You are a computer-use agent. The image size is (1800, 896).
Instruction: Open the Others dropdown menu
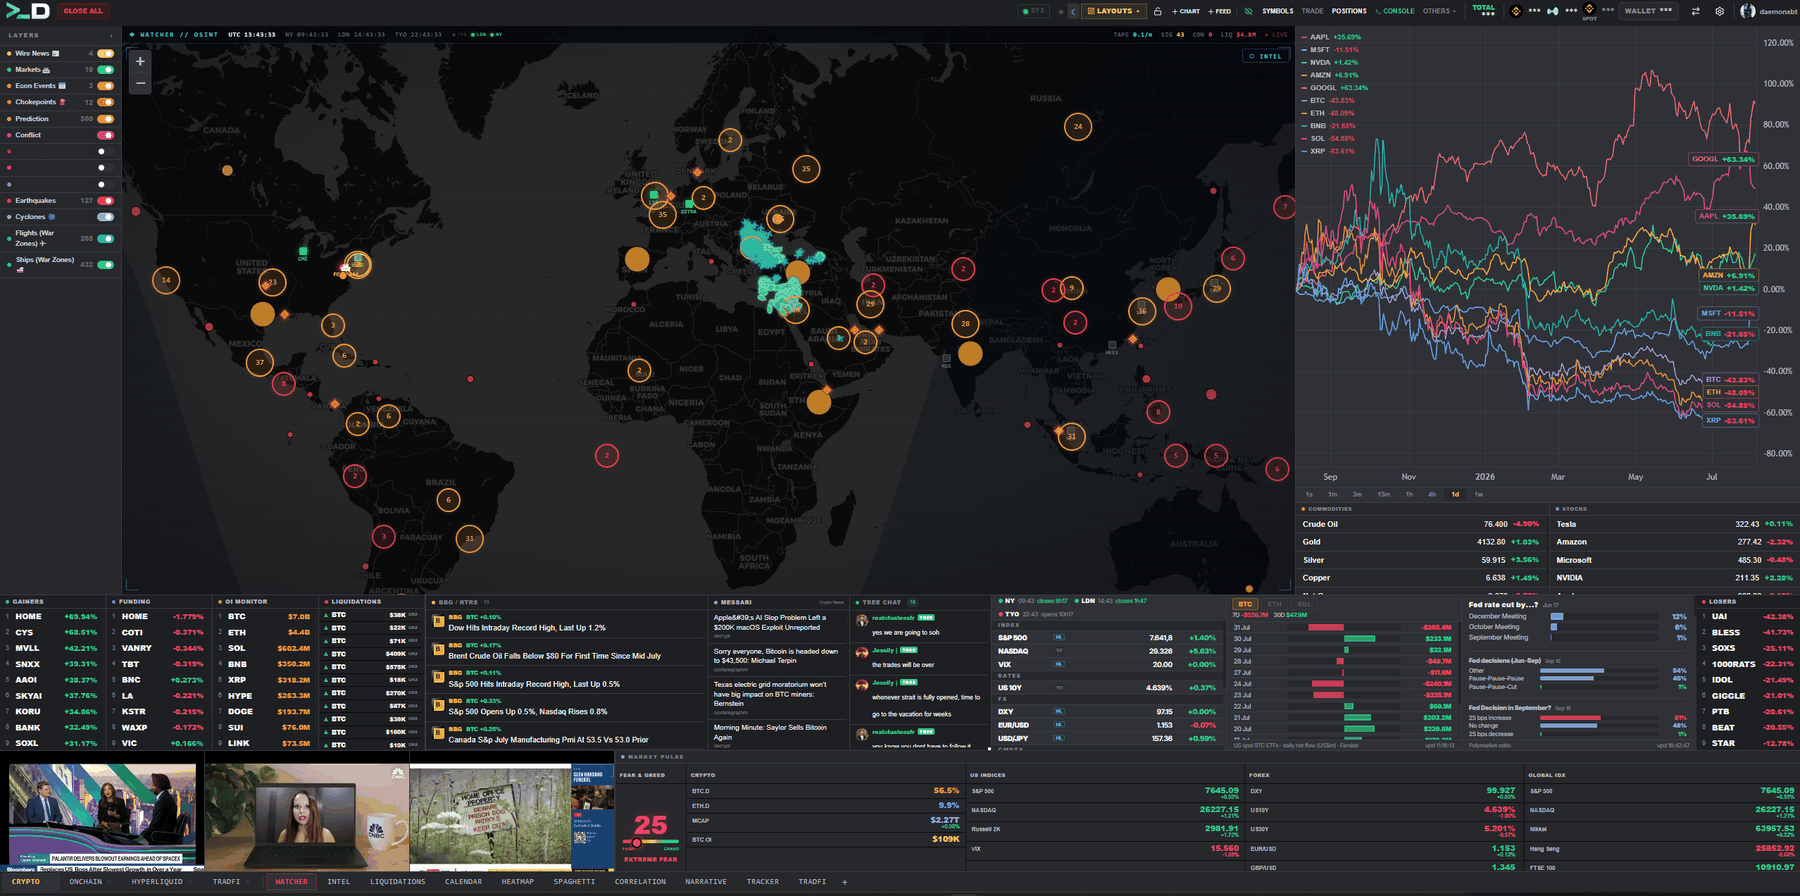(1439, 11)
